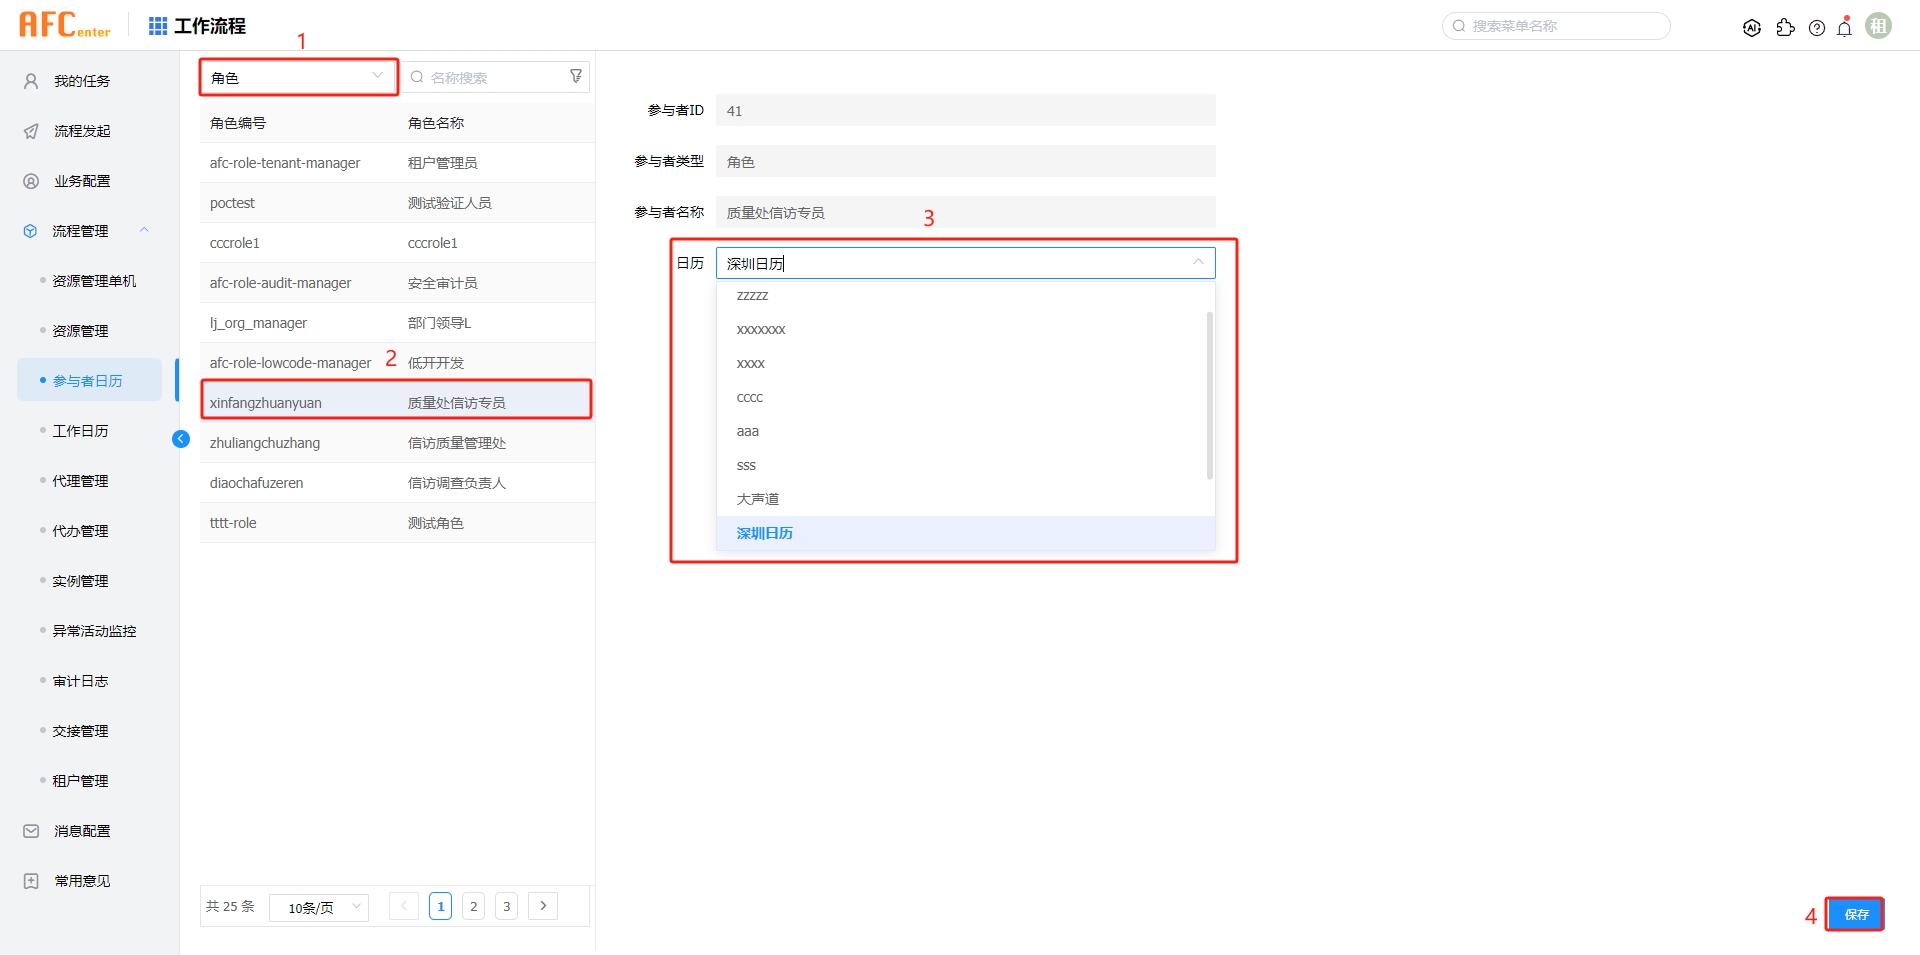This screenshot has height=955, width=1920.
Task: Click the 保存 button
Action: click(x=1855, y=914)
